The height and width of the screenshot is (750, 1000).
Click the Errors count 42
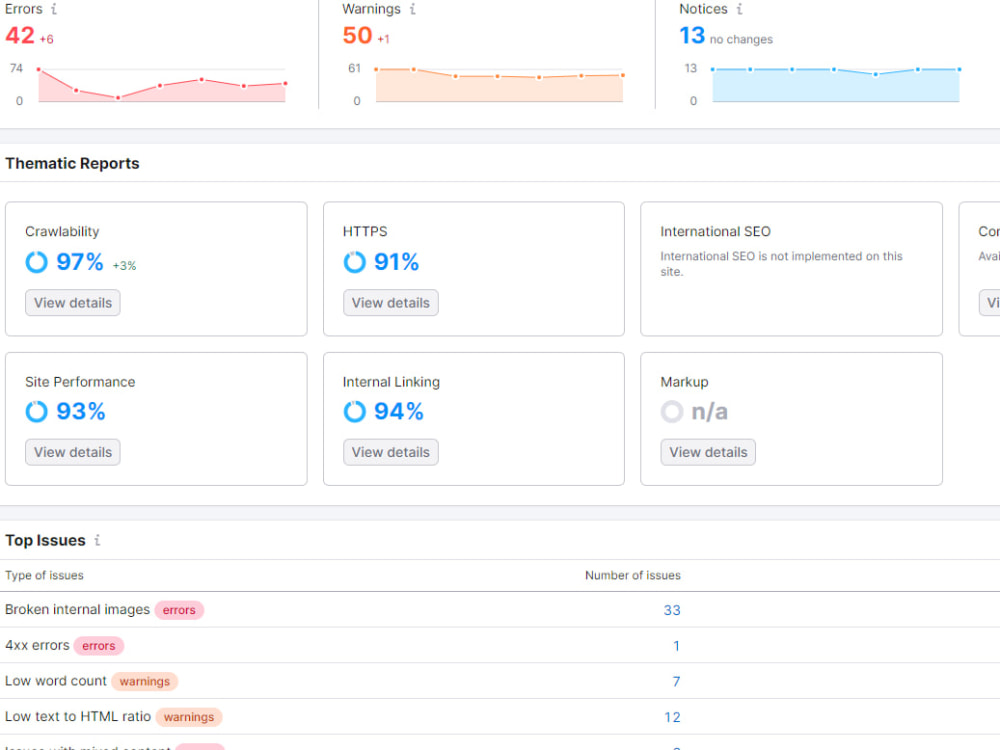(20, 36)
